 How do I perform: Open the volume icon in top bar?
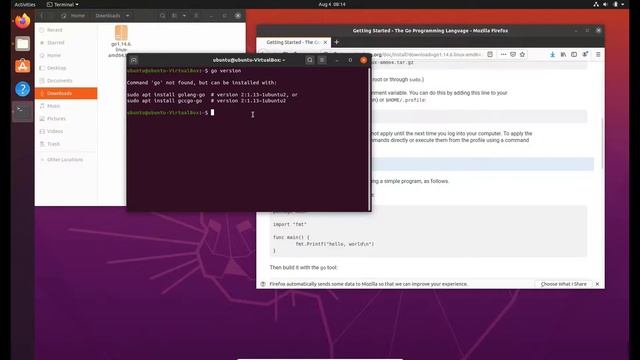(605, 4)
